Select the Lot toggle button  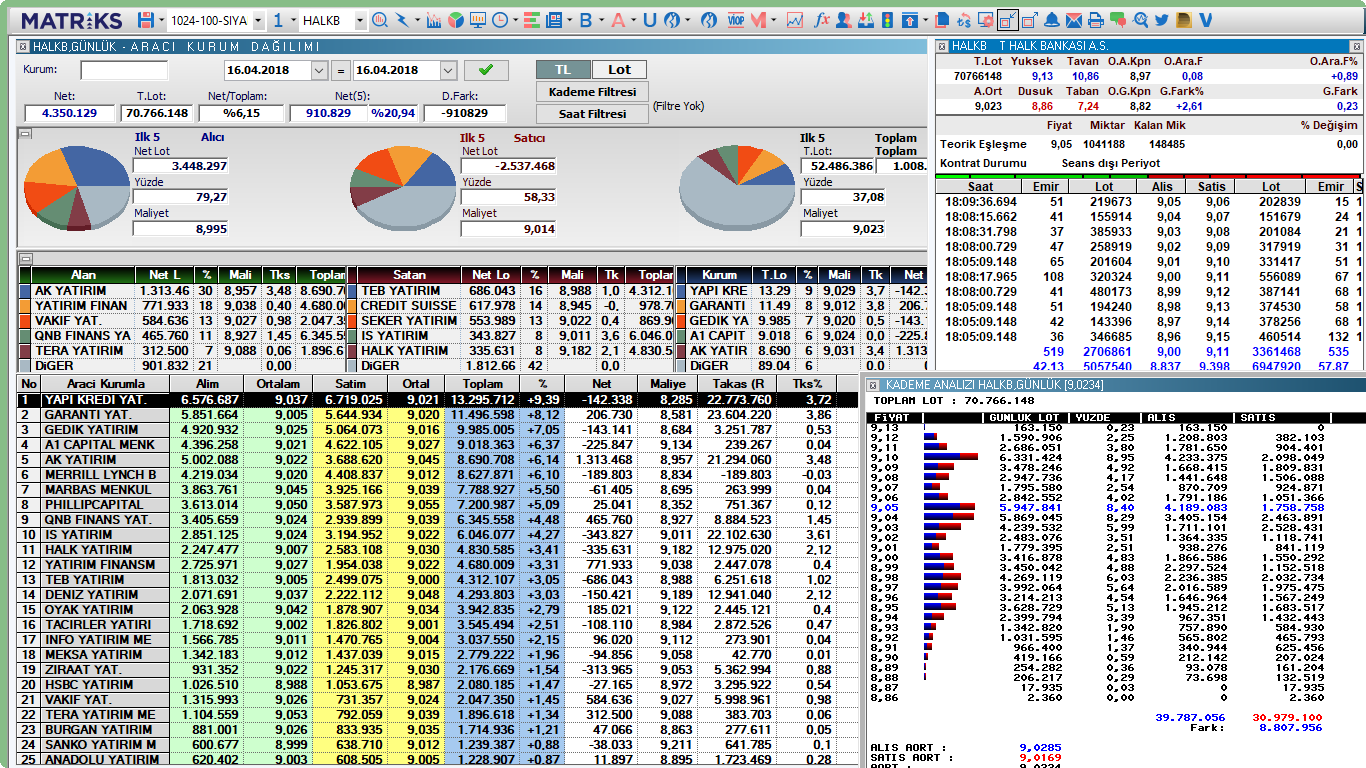coord(619,69)
